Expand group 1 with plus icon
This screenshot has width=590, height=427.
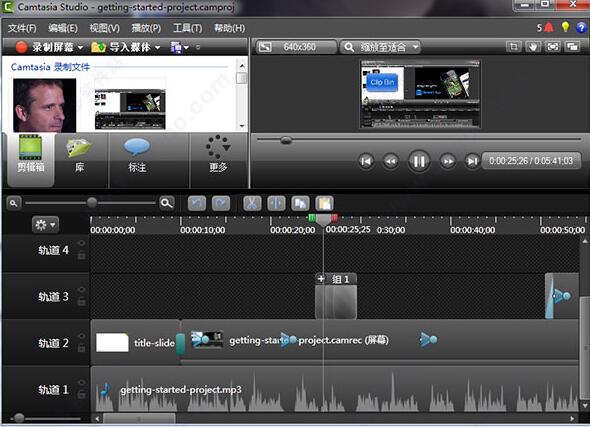click(x=321, y=279)
